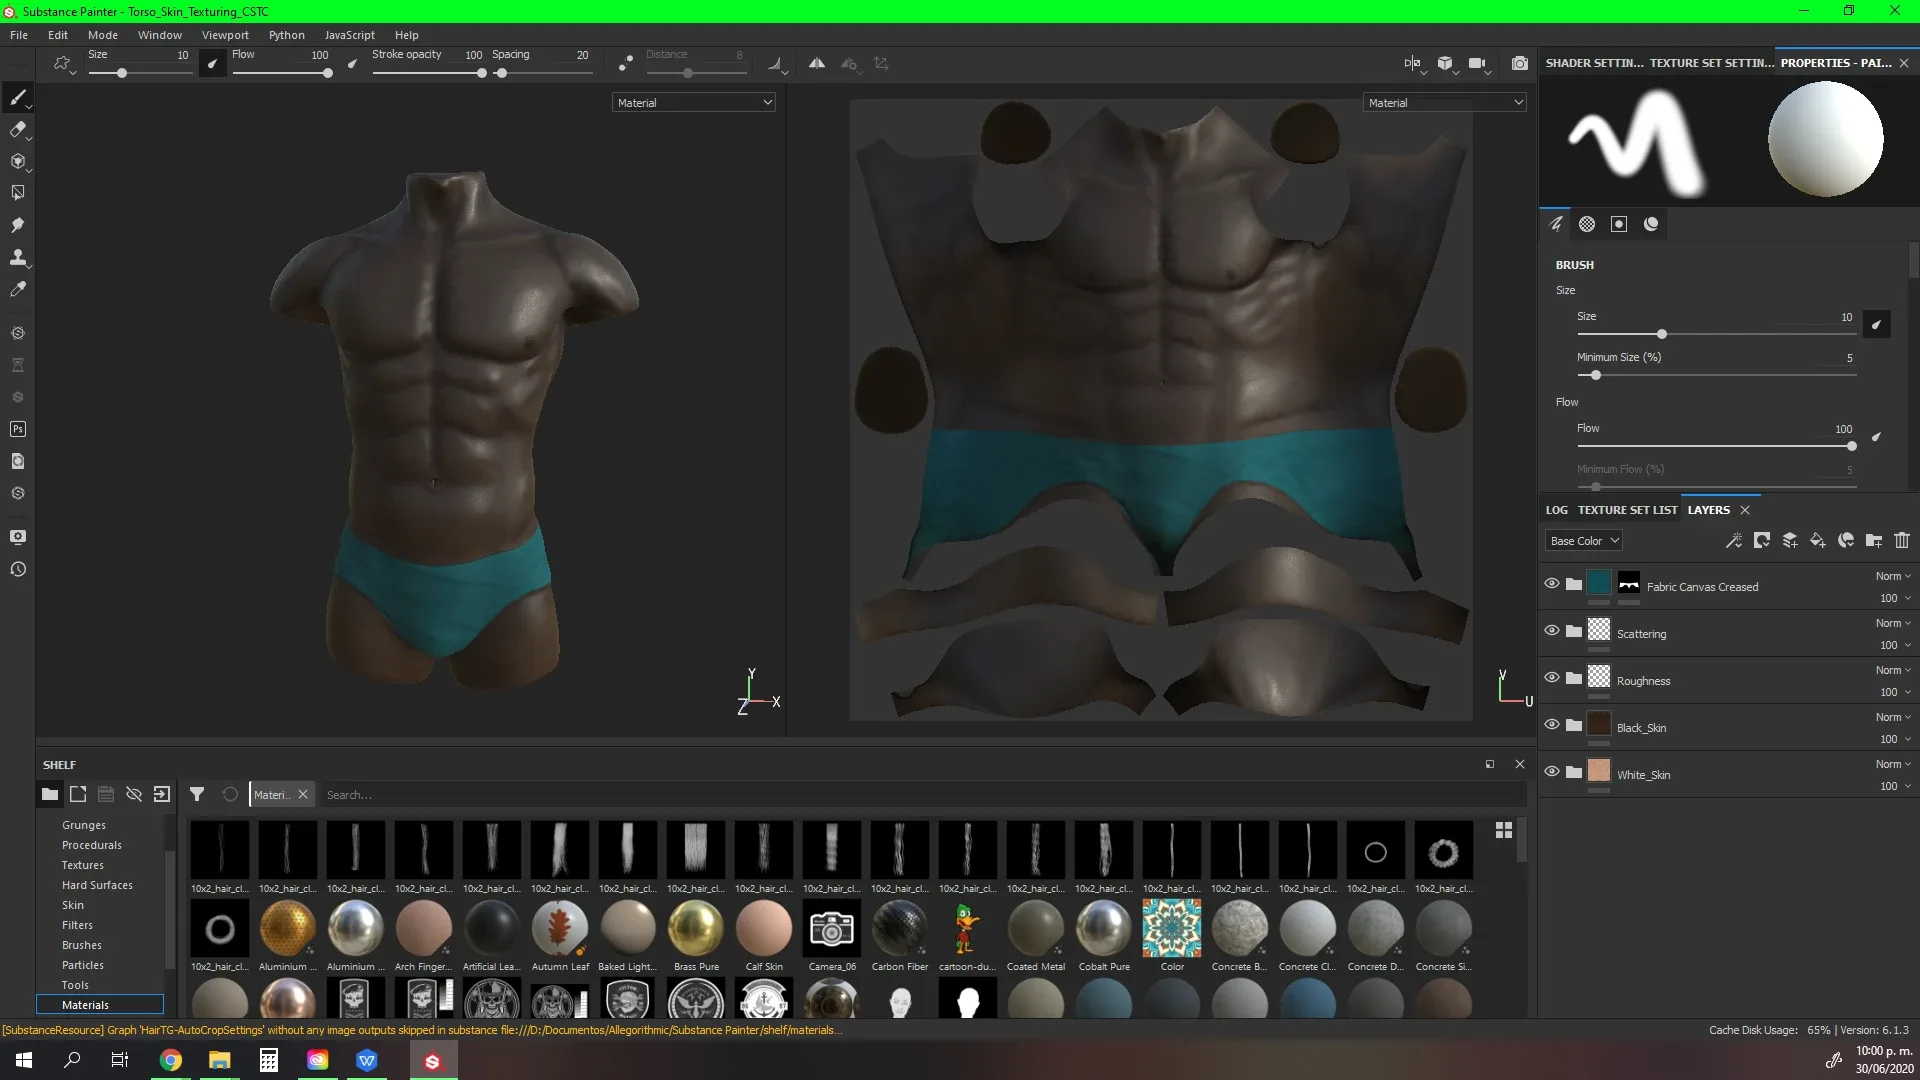Viewport: 1920px width, 1080px height.
Task: Open the 3D viewport Material dropdown
Action: pos(694,102)
